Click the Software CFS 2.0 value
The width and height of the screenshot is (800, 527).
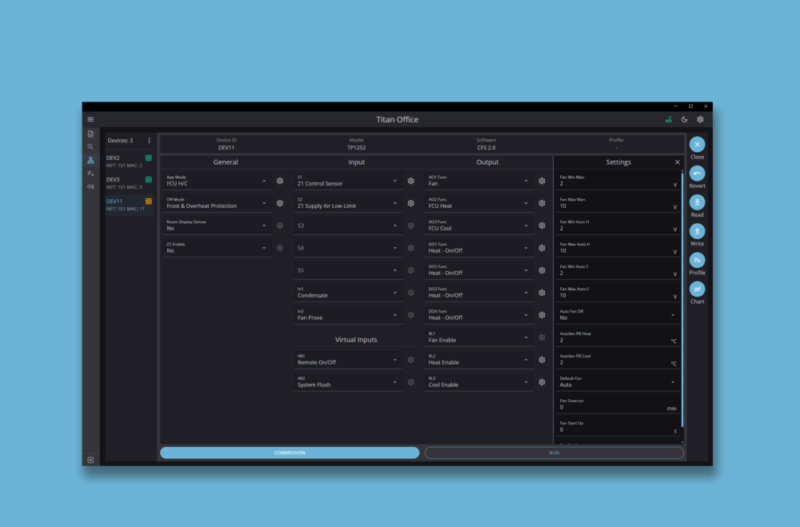[486, 147]
